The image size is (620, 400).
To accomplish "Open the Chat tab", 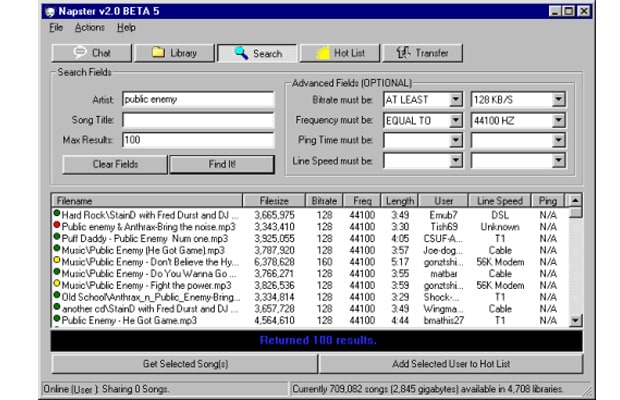I will 91,53.
